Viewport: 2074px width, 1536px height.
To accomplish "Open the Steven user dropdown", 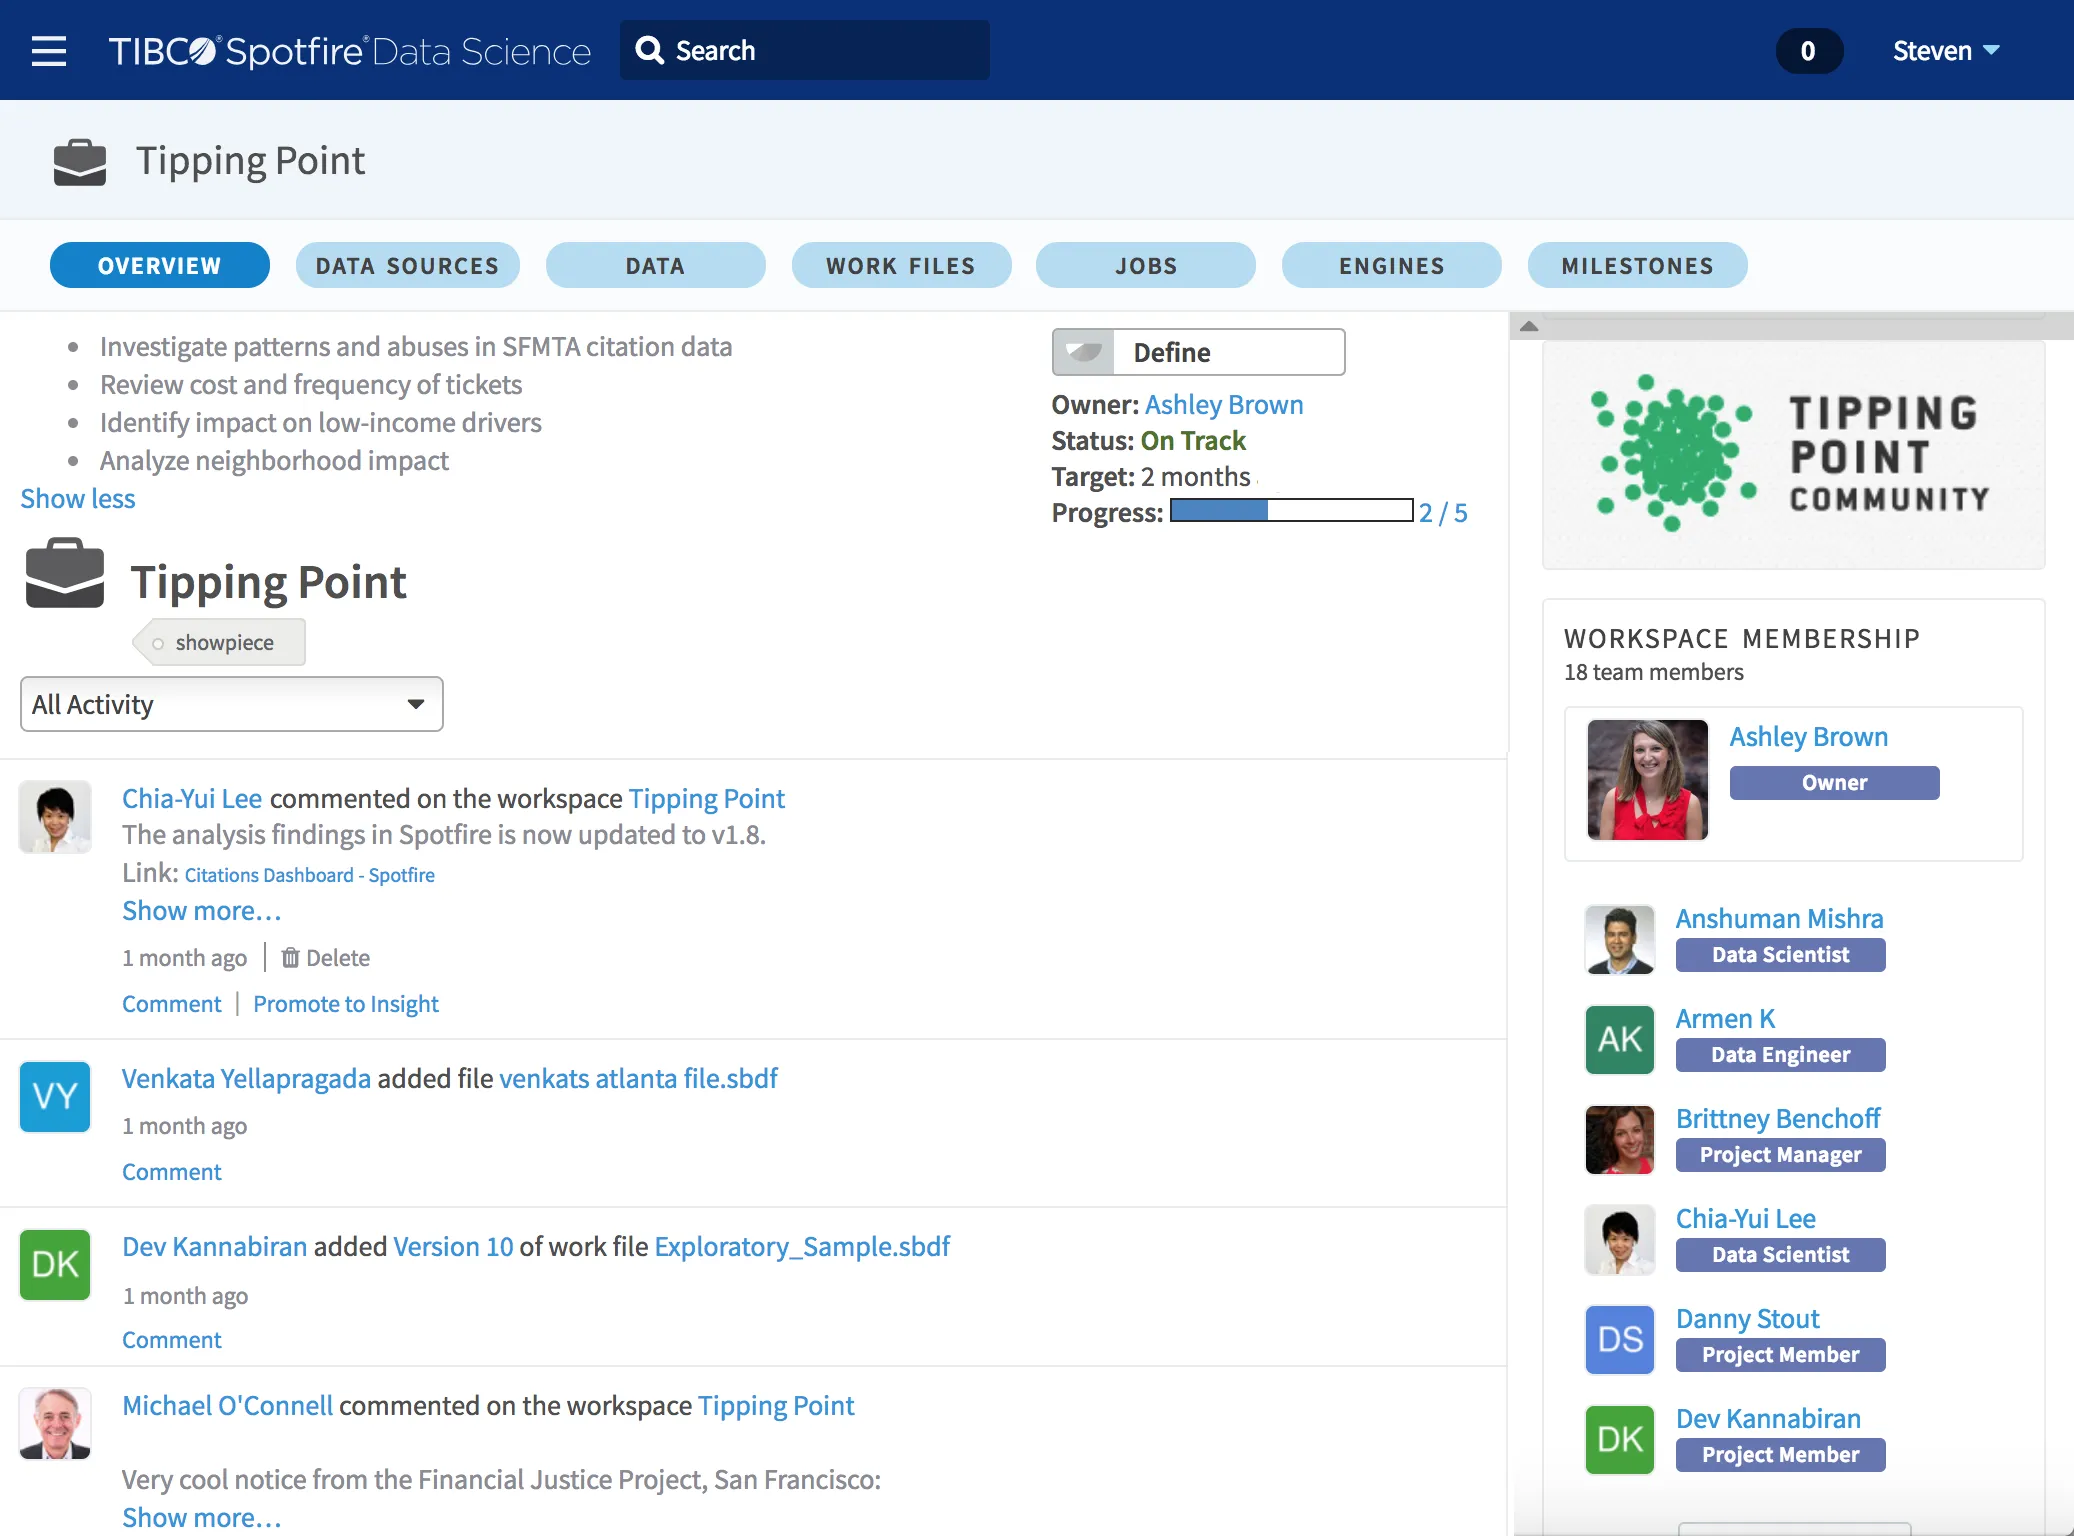I will (x=1945, y=51).
